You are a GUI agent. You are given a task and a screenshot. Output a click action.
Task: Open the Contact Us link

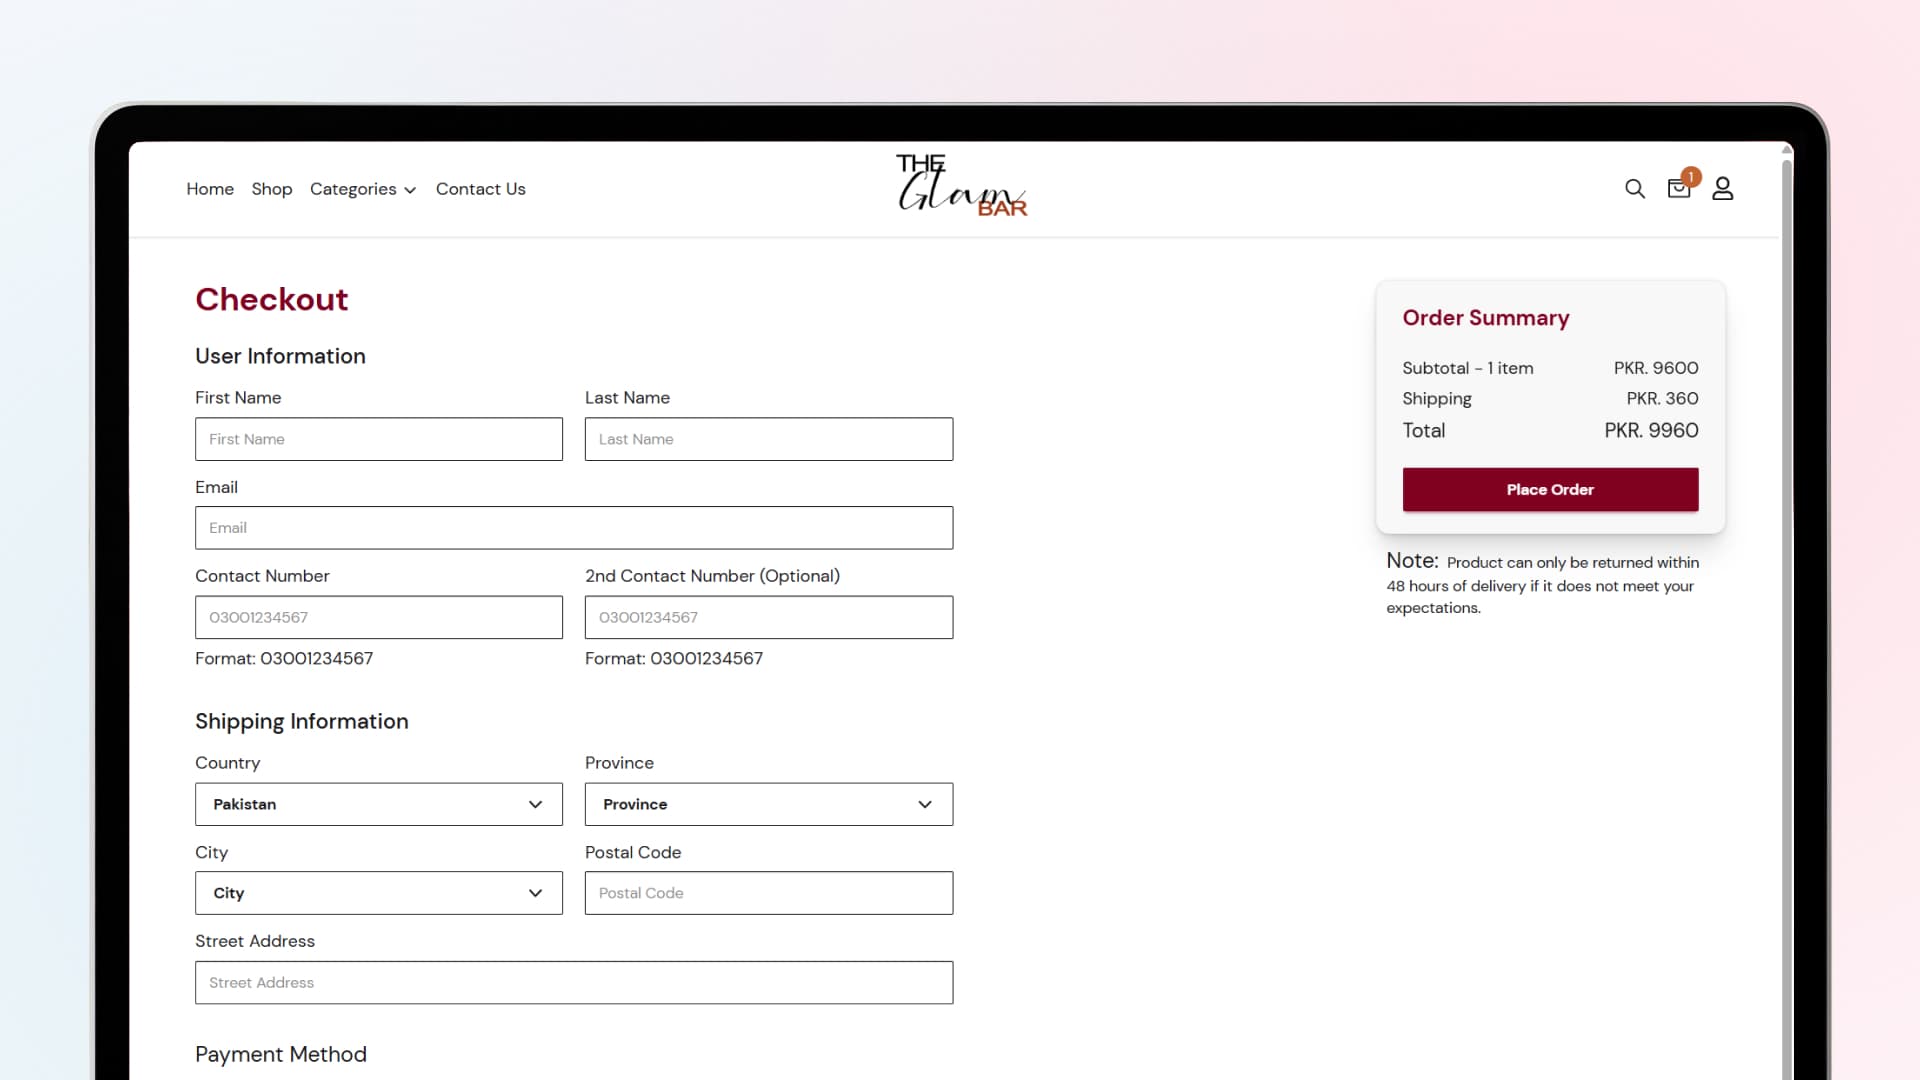pyautogui.click(x=480, y=189)
